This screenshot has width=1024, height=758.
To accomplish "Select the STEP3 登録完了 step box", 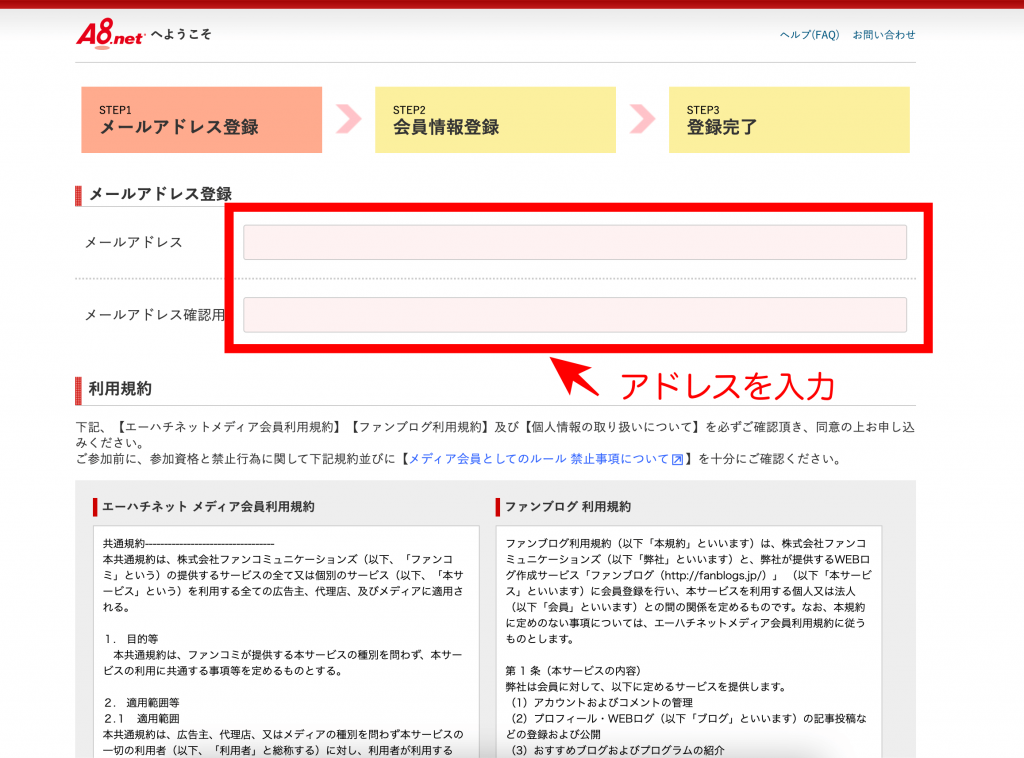I will coord(789,120).
